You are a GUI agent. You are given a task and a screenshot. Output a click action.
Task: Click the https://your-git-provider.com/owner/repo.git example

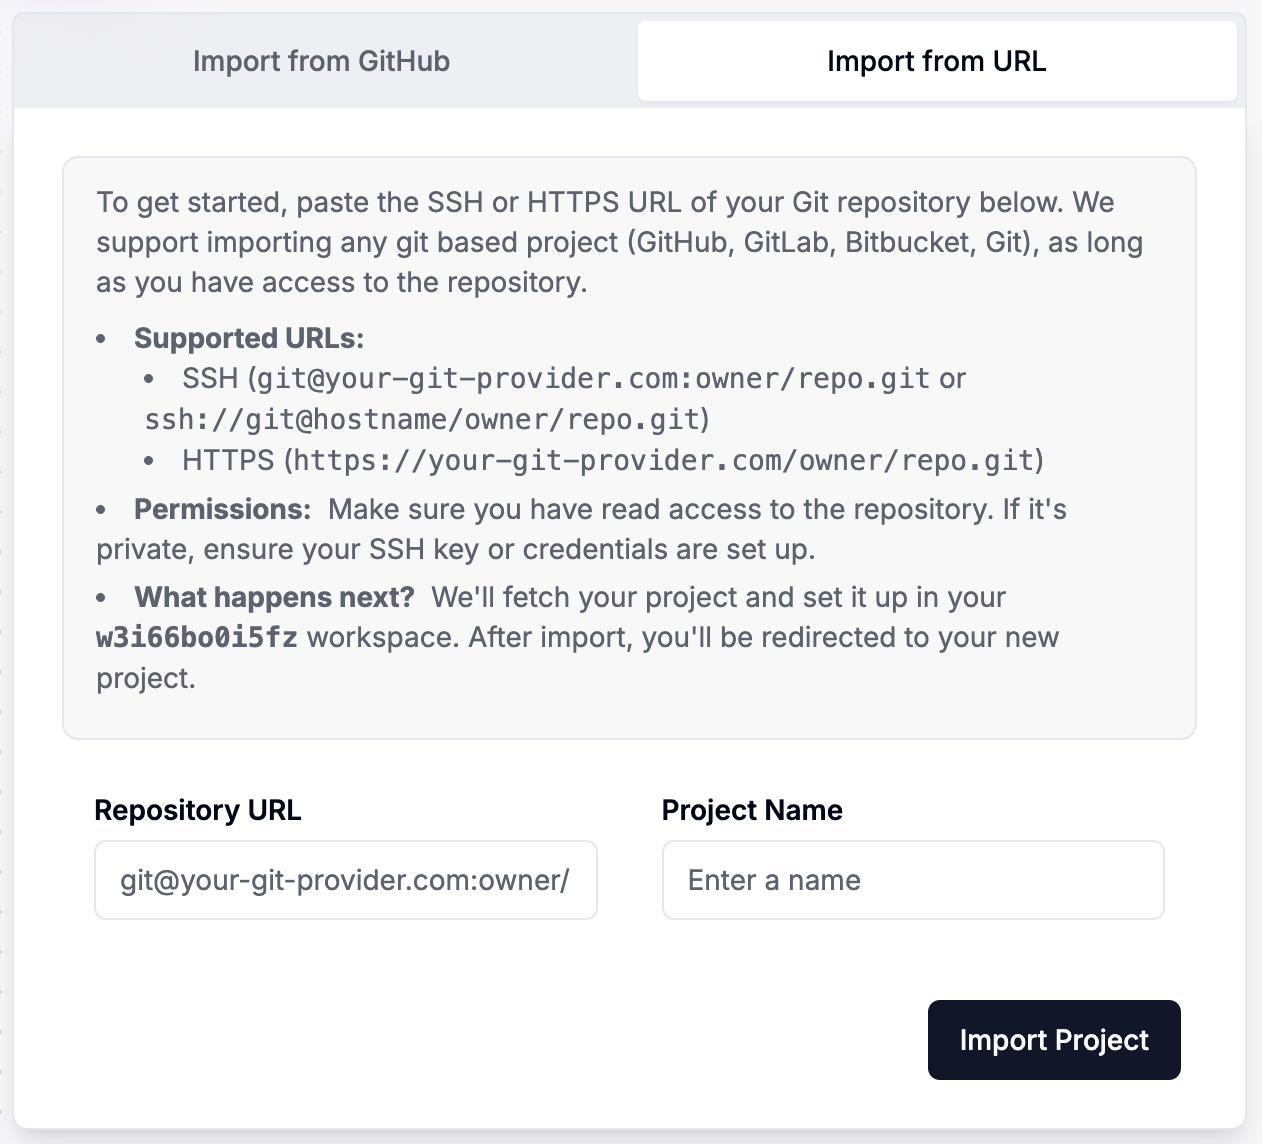tap(663, 460)
